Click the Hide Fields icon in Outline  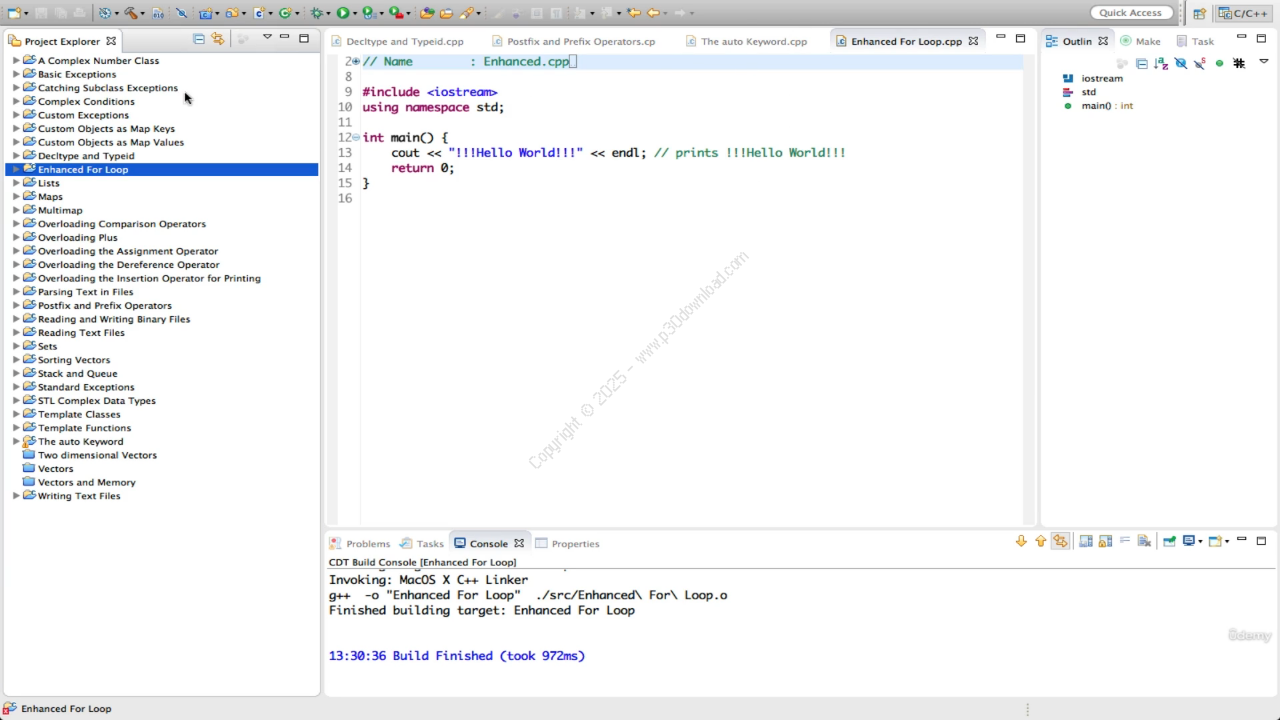click(x=1181, y=63)
